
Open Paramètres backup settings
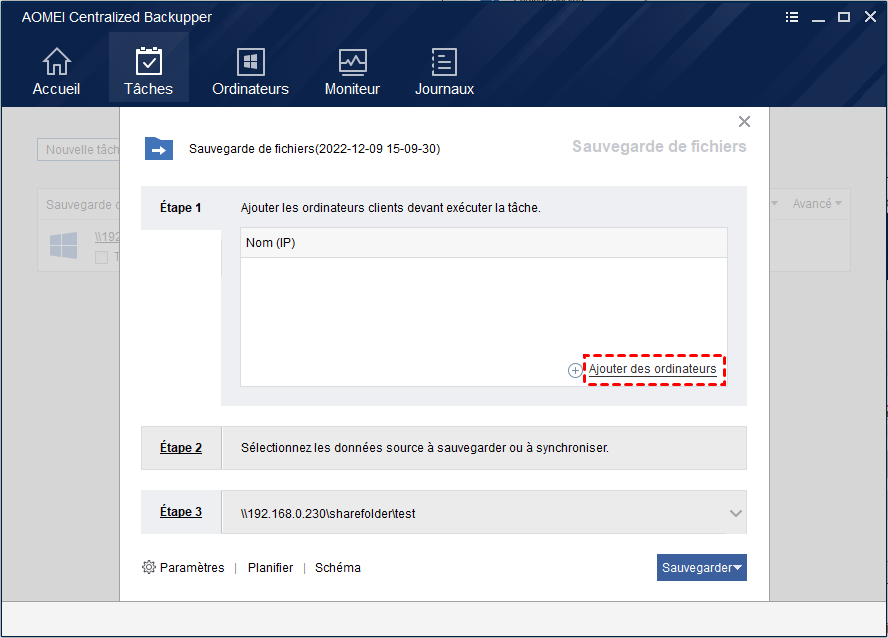click(x=192, y=568)
